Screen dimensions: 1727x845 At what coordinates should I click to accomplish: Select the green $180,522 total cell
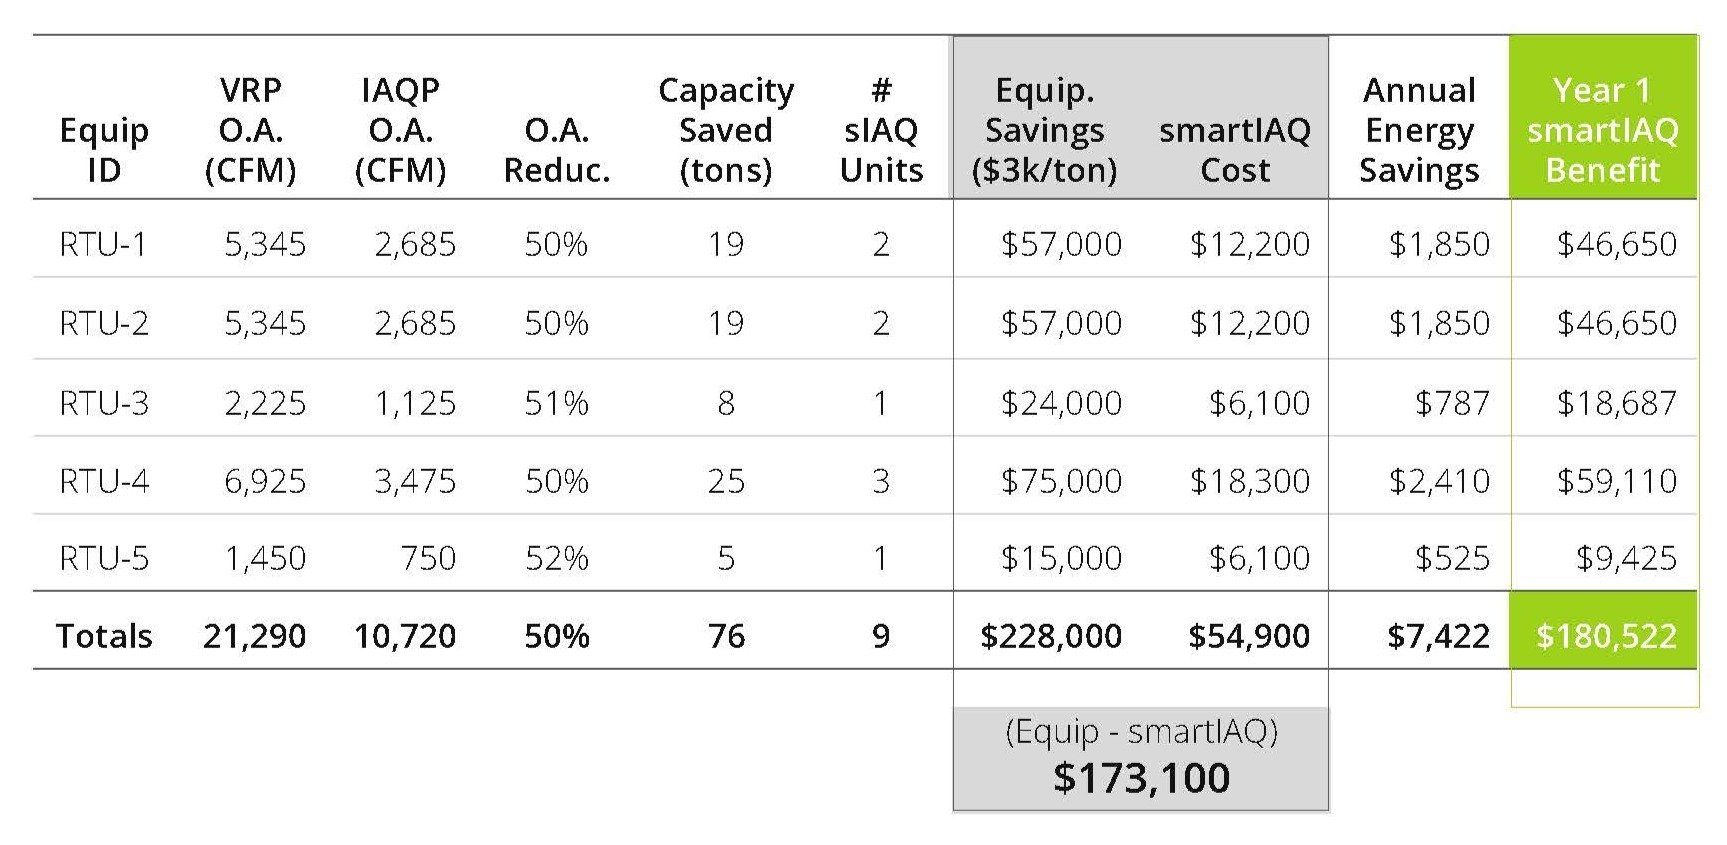coord(1604,631)
